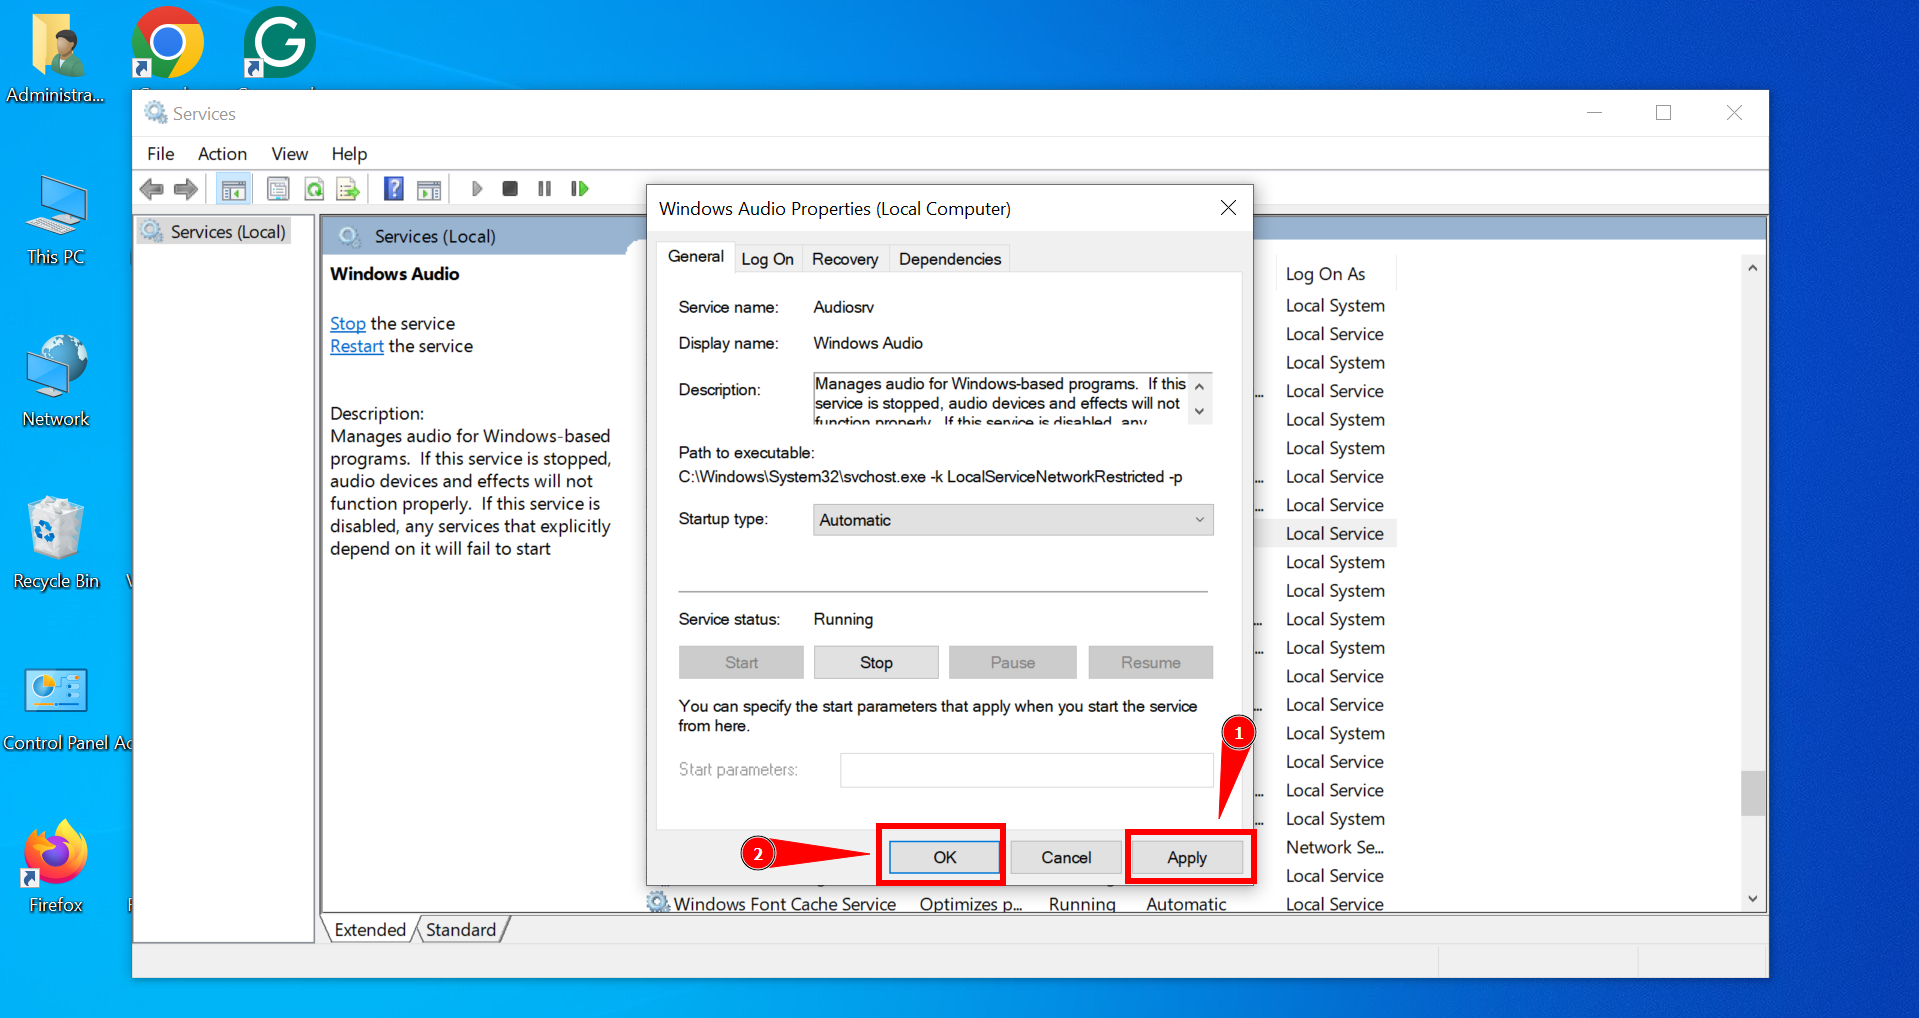Switch to the Standard view tab

coord(461,930)
